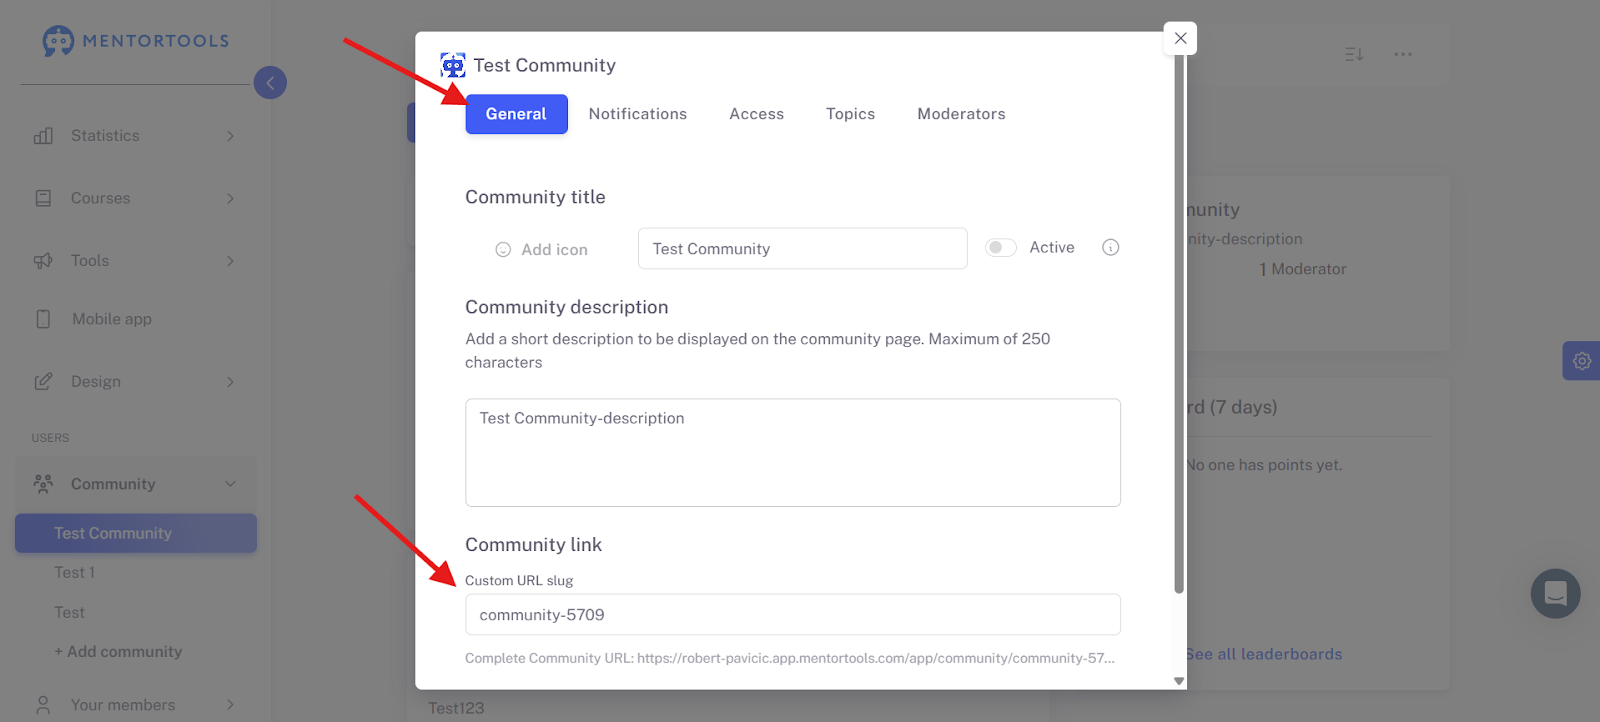This screenshot has height=722, width=1600.
Task: Open the chat support bubble
Action: [1555, 593]
